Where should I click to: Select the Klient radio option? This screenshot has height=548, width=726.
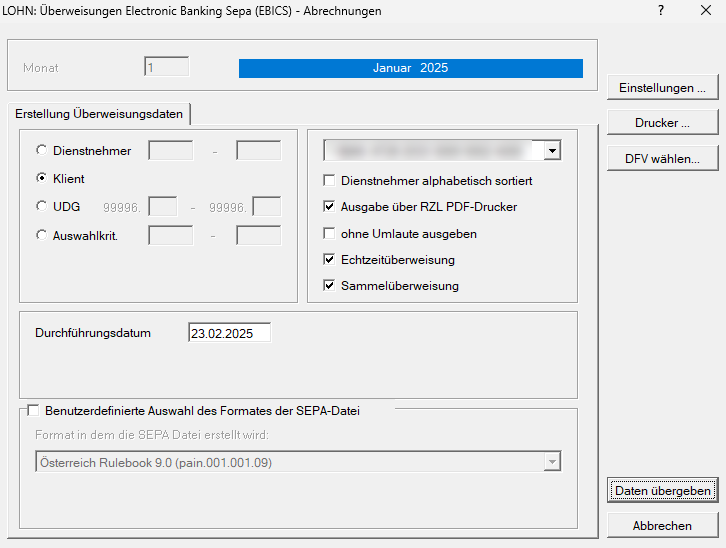(42, 179)
